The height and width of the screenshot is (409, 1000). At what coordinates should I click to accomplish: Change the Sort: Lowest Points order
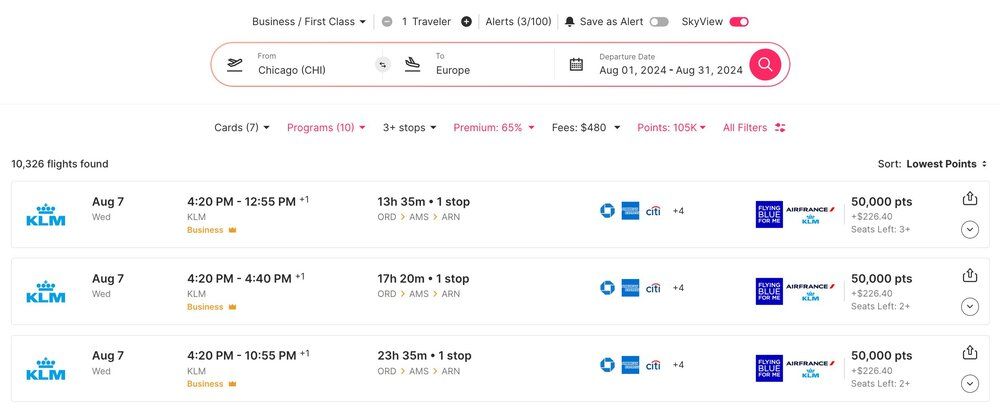coord(946,164)
